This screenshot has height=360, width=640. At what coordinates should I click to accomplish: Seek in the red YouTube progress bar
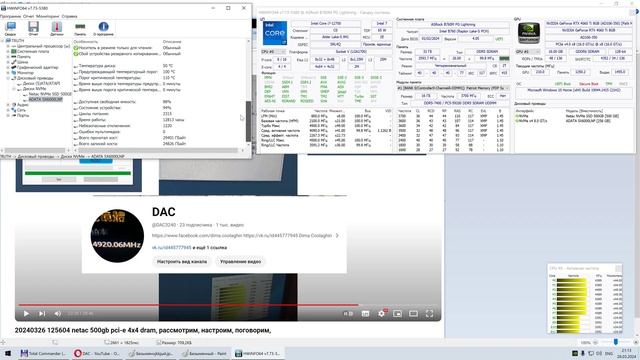[188, 305]
